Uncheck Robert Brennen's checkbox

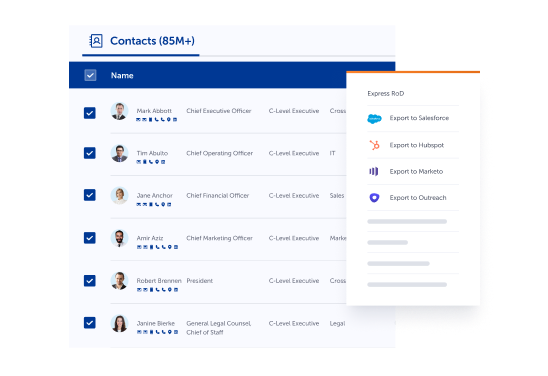pyautogui.click(x=90, y=281)
